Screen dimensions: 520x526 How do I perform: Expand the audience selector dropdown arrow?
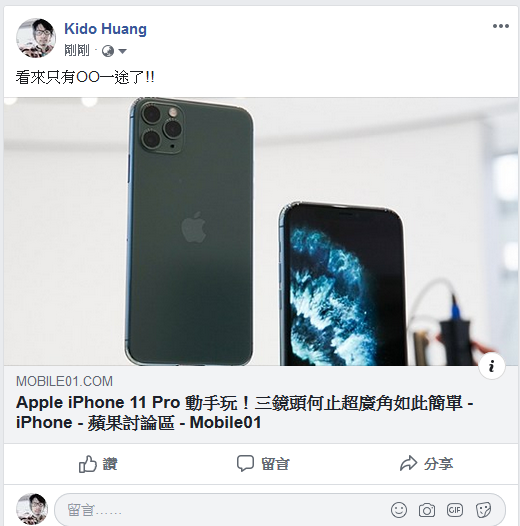pyautogui.click(x=122, y=51)
